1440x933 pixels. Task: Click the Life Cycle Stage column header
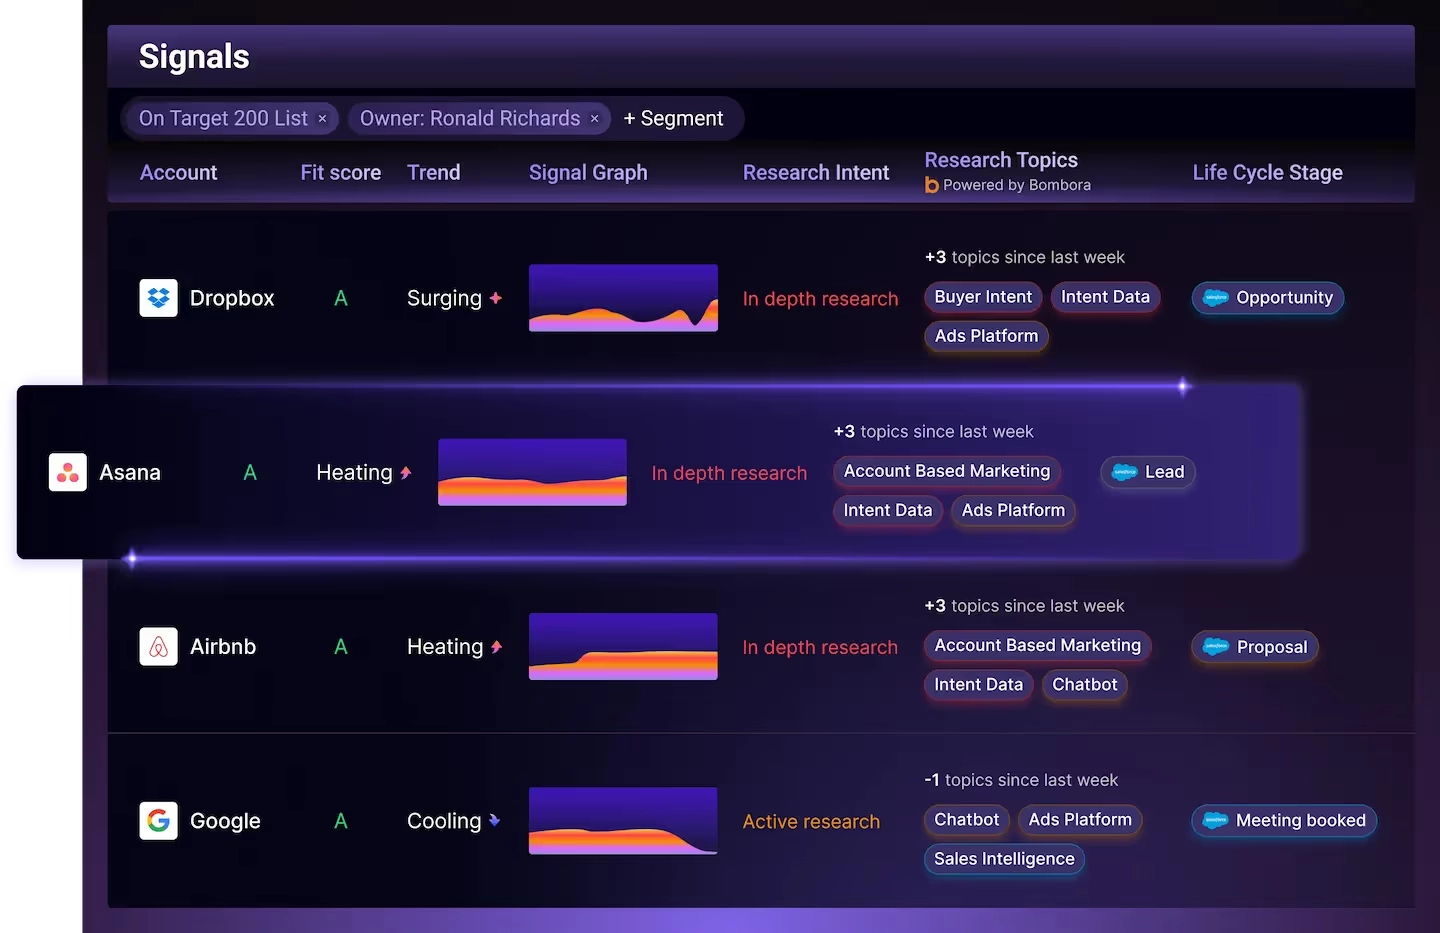(x=1268, y=172)
